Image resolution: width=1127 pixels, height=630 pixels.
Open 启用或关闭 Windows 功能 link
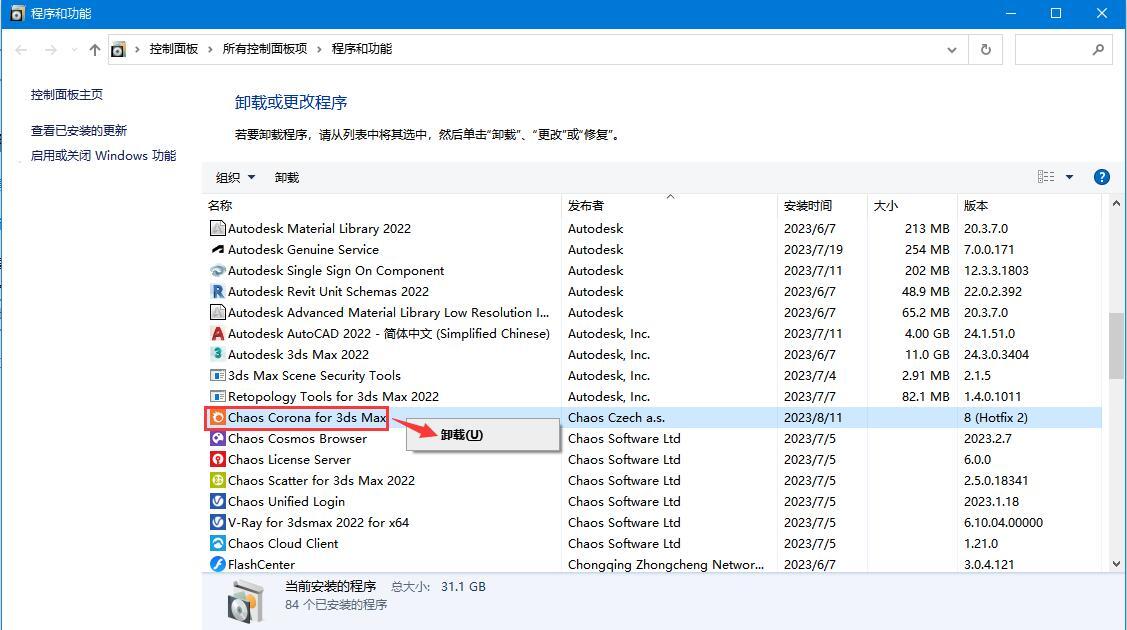point(103,156)
